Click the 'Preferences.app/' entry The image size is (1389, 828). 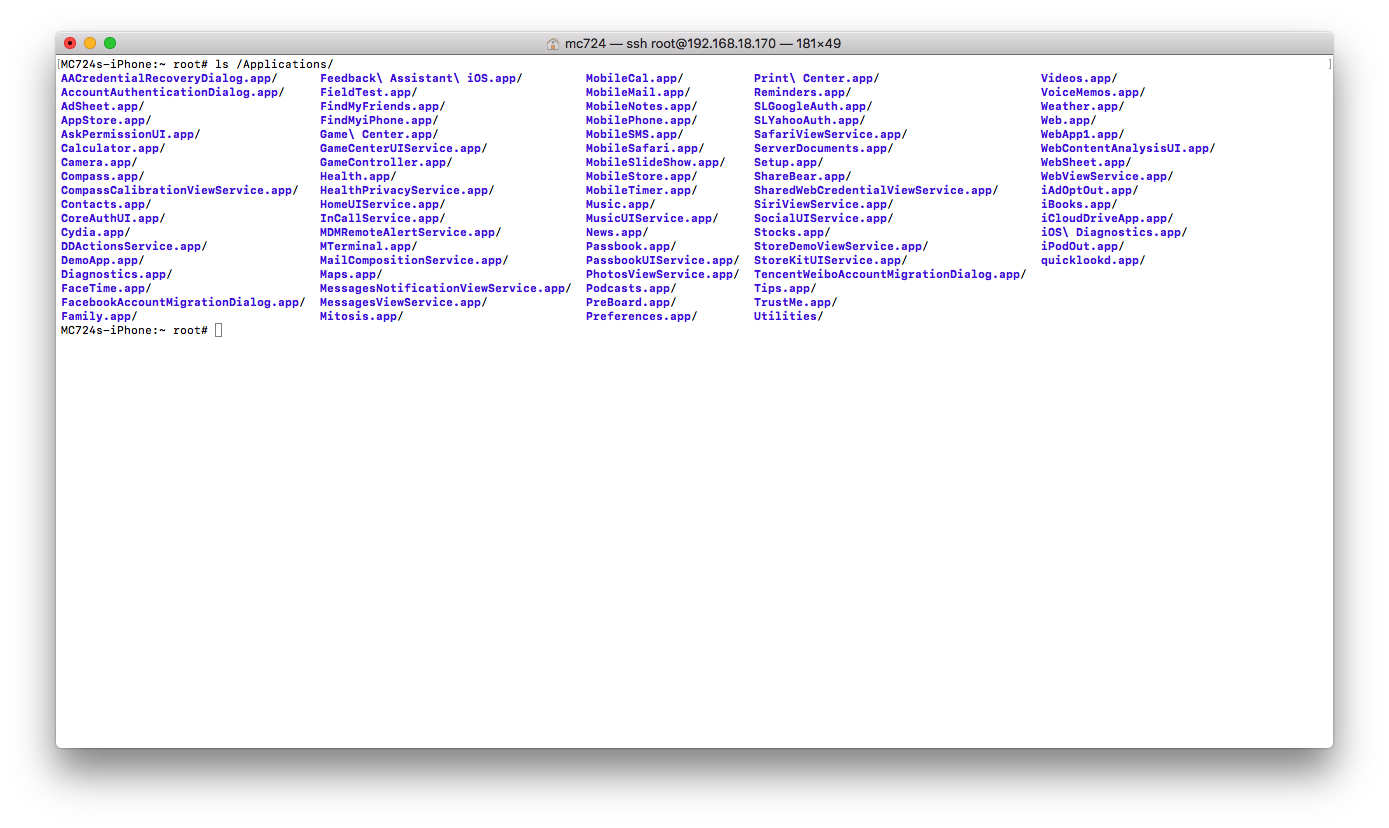pos(642,316)
